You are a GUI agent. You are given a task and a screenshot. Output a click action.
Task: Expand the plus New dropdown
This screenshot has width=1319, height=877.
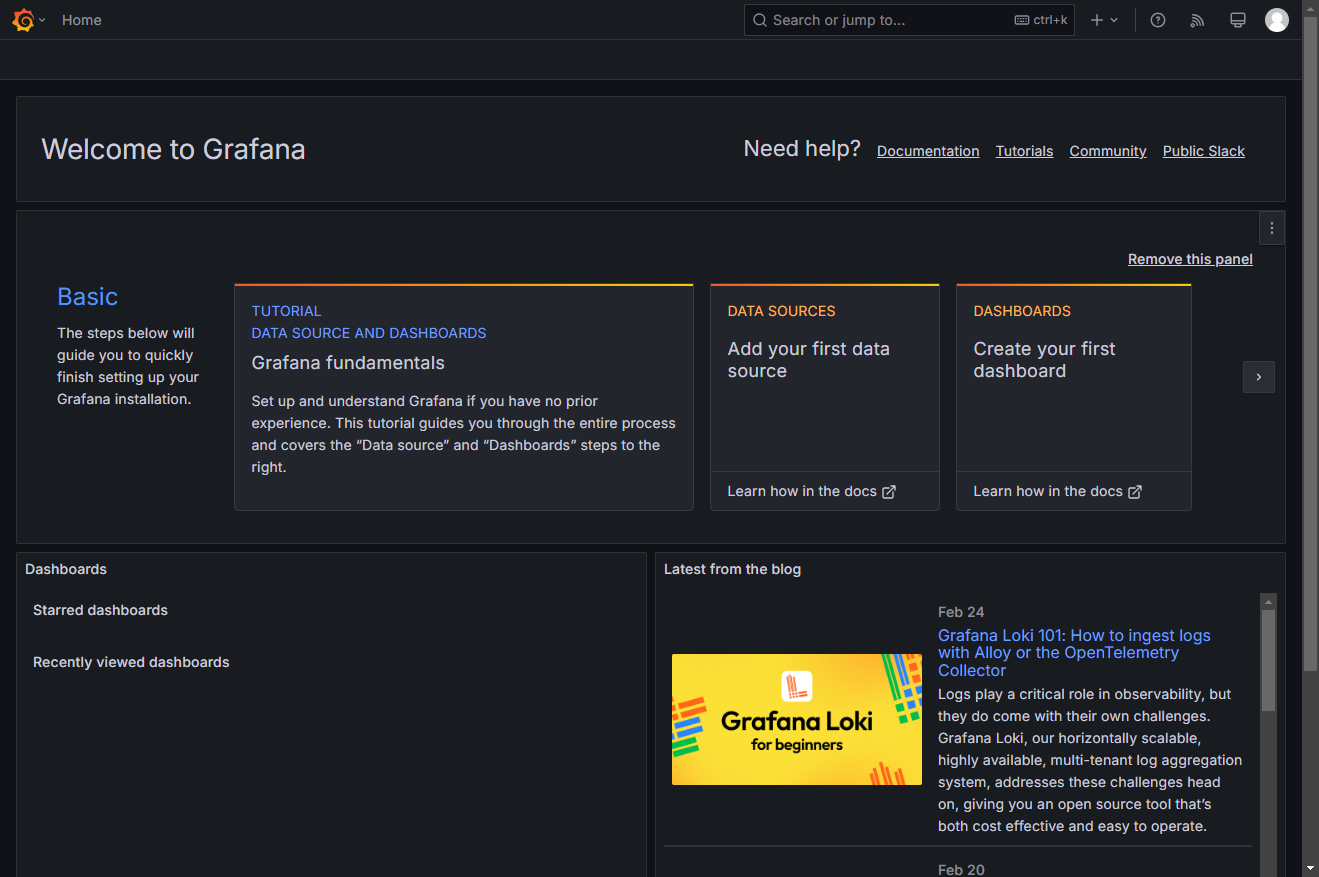tap(1104, 20)
